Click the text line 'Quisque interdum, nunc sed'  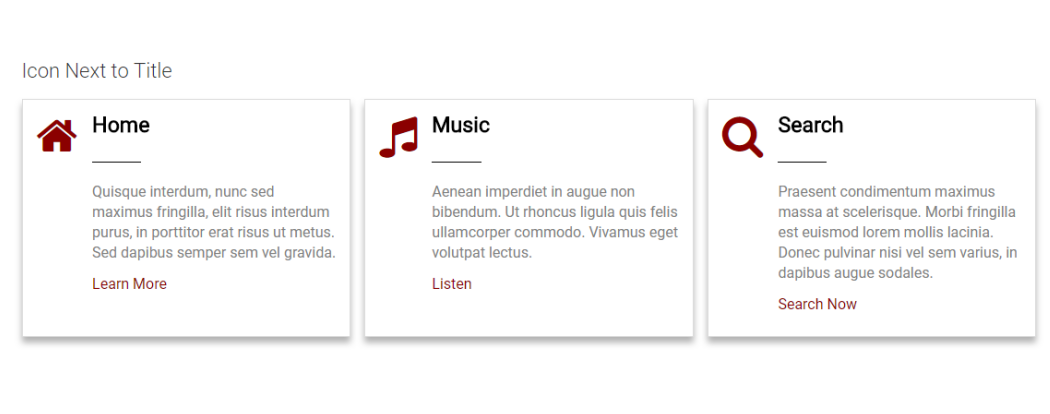[x=183, y=192]
